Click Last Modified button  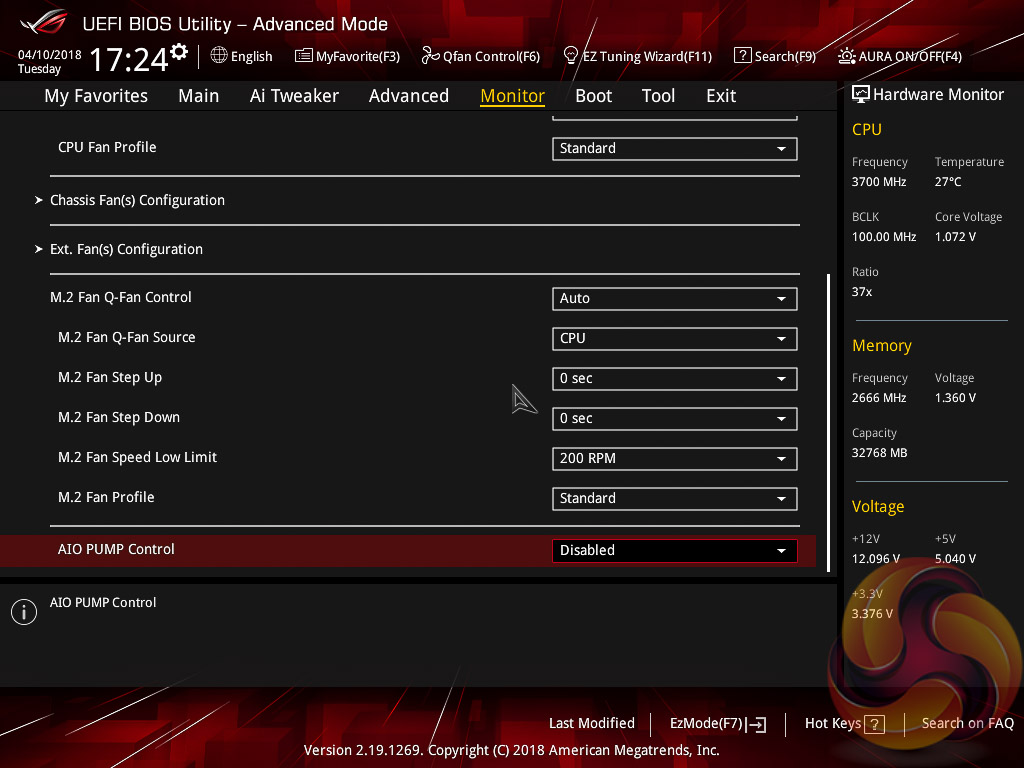591,723
